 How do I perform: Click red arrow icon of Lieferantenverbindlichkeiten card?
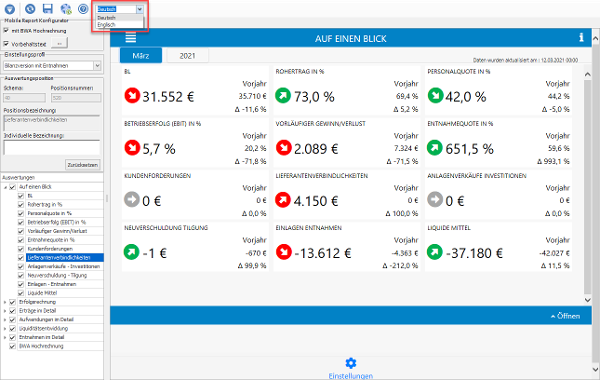click(x=283, y=200)
